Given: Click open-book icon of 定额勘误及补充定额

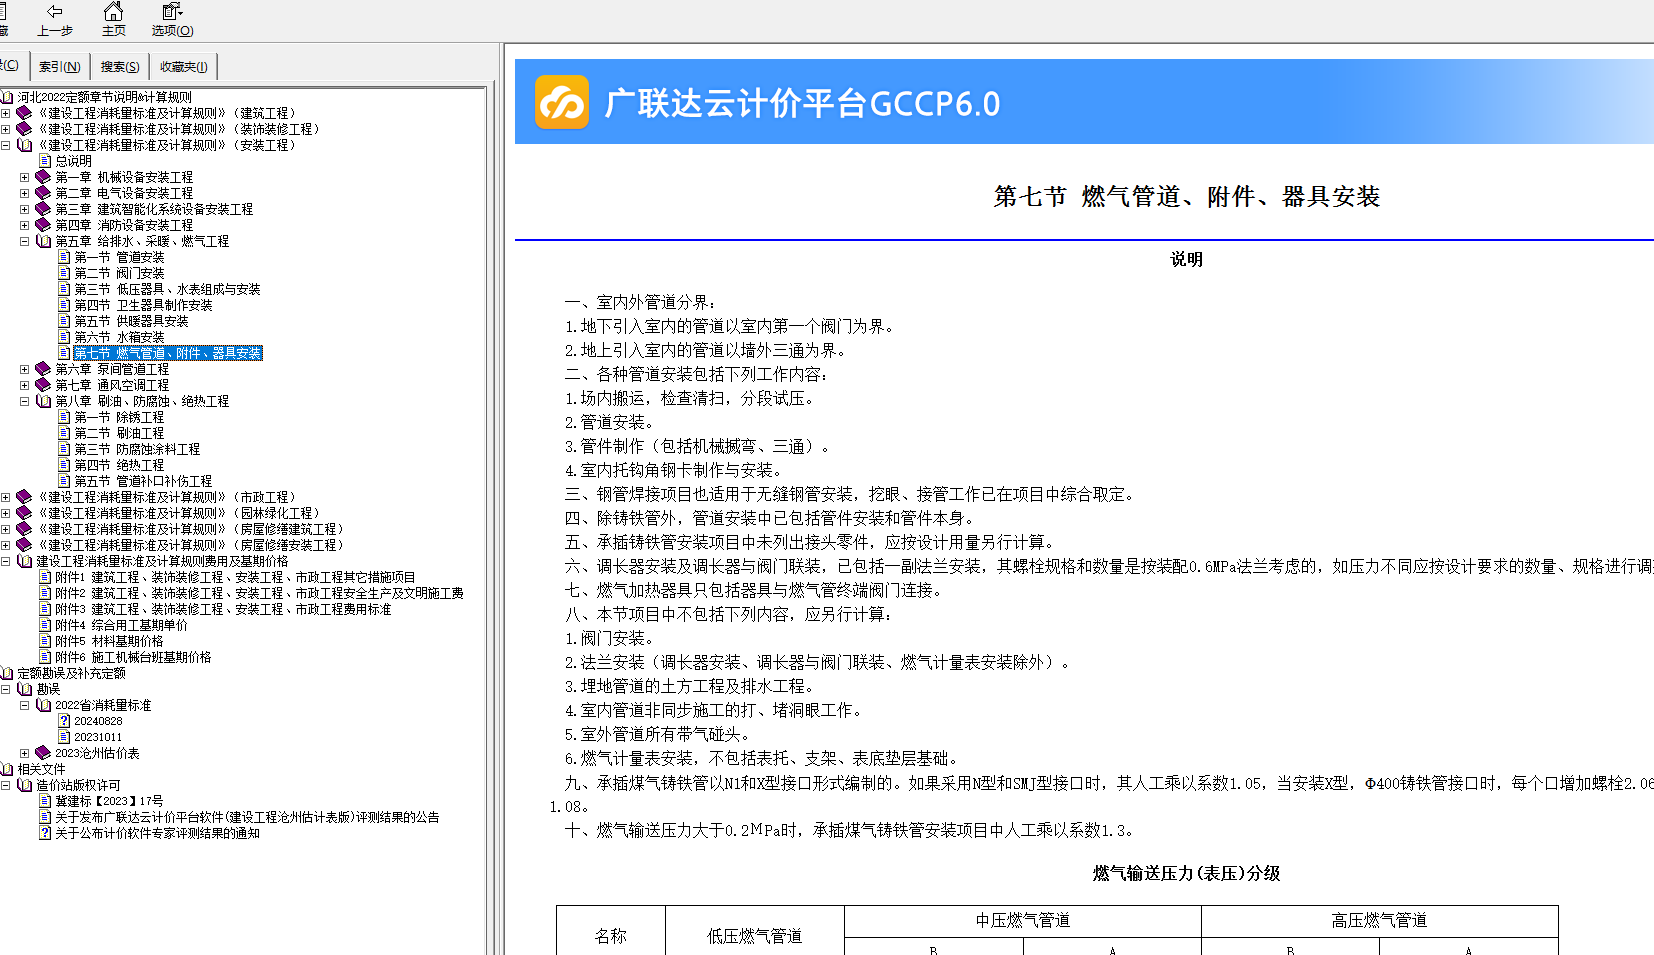Looking at the screenshot, I should 6,673.
